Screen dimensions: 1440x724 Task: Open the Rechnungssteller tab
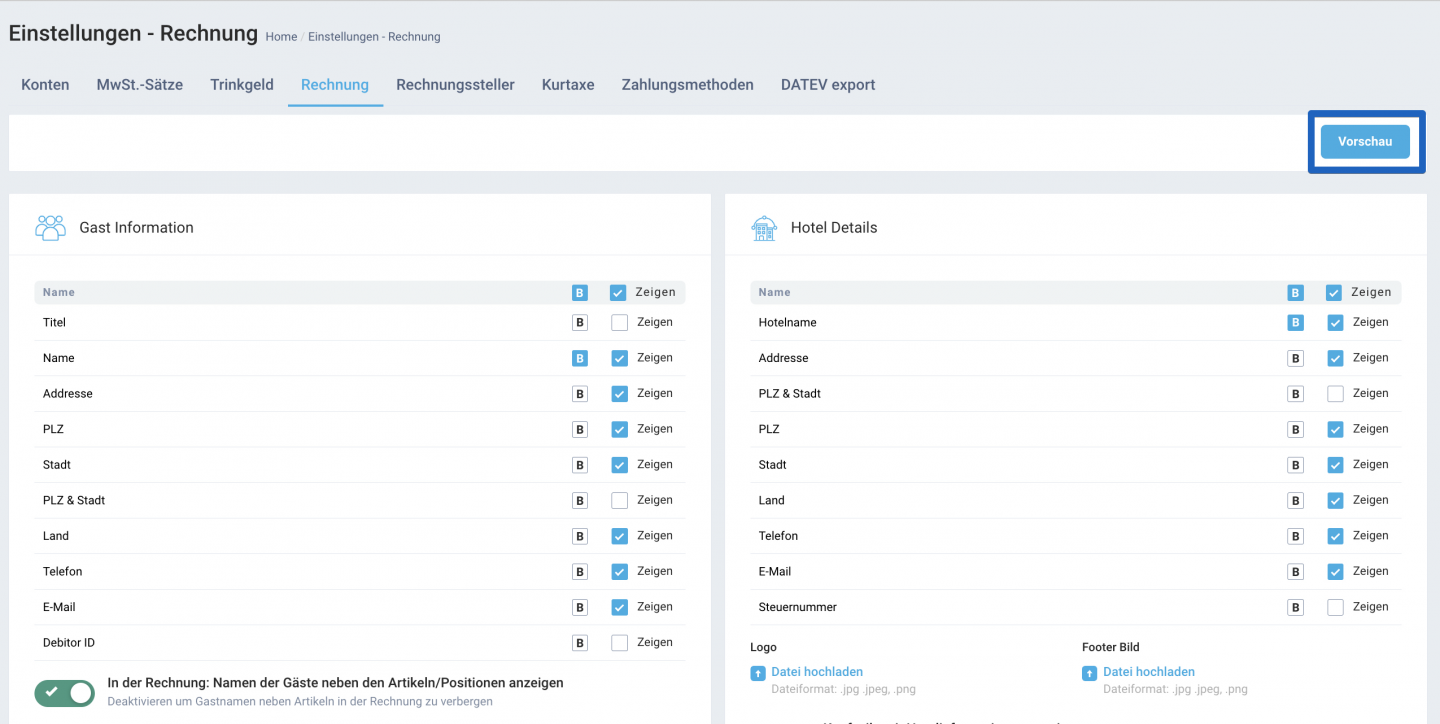(x=455, y=85)
